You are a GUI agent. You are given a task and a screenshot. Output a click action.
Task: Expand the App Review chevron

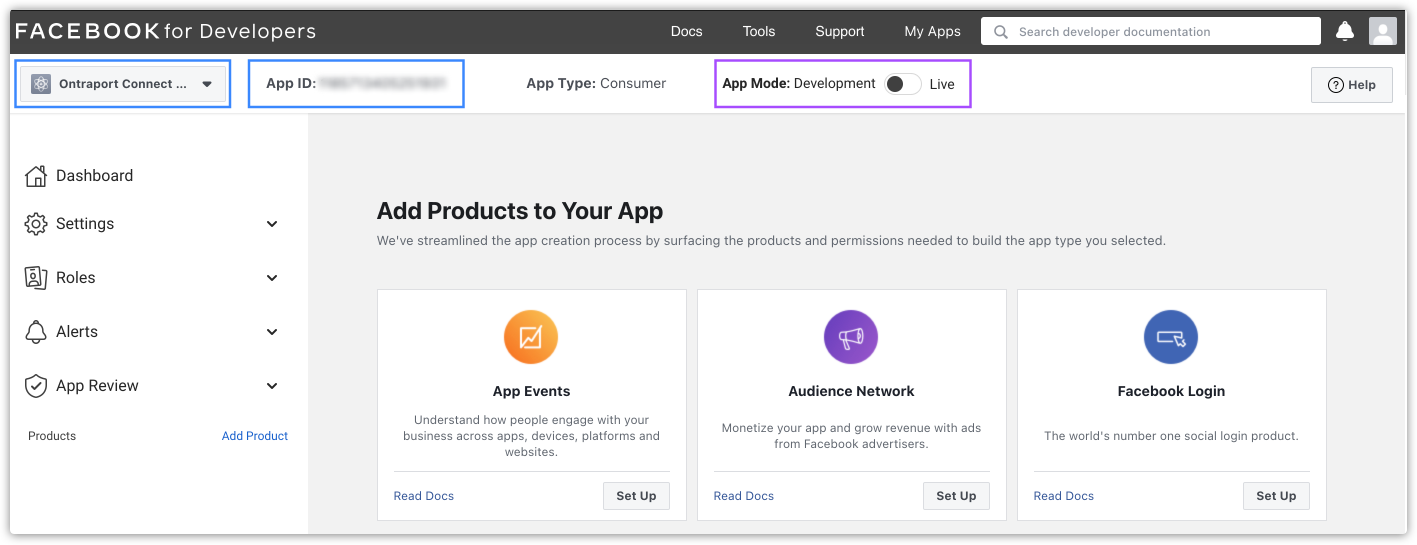pyautogui.click(x=272, y=386)
